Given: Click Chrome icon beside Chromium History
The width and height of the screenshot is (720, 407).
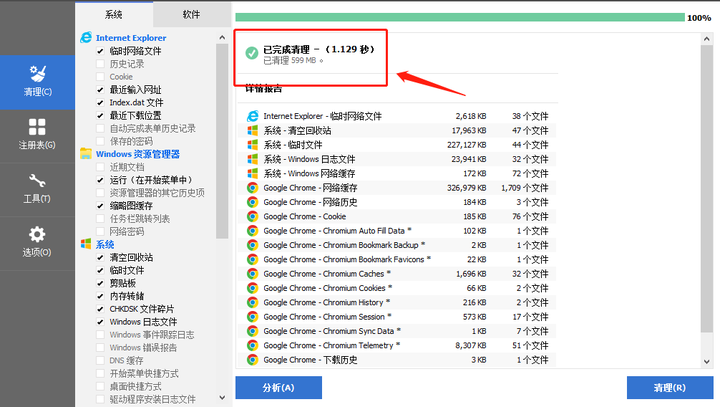Looking at the screenshot, I should coord(253,302).
